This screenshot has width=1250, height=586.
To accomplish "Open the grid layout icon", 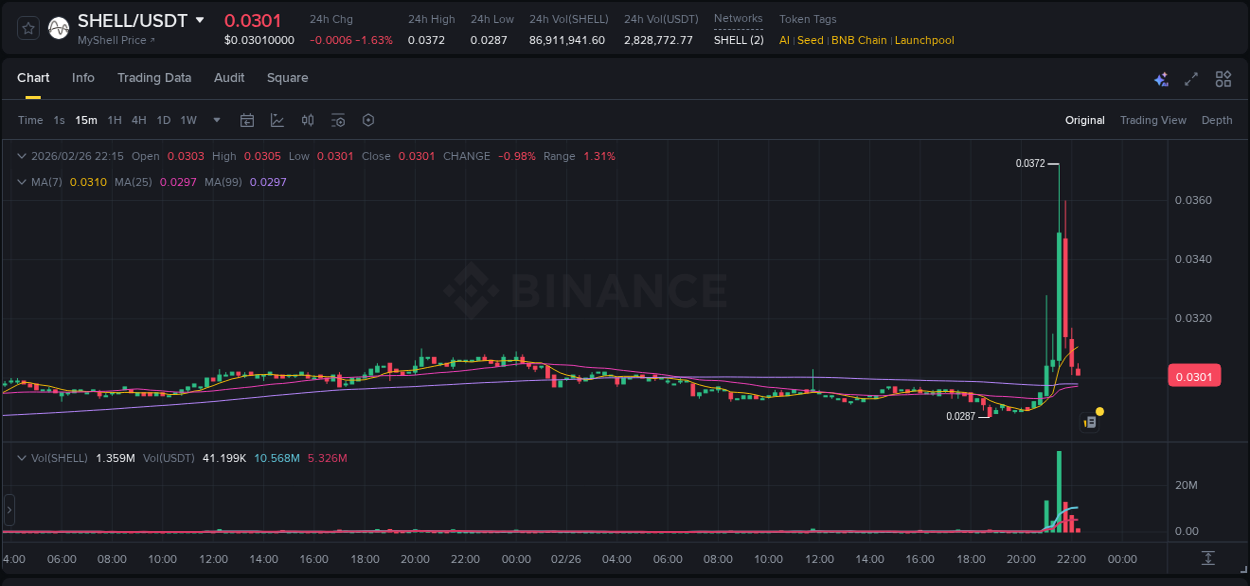I will [1222, 79].
